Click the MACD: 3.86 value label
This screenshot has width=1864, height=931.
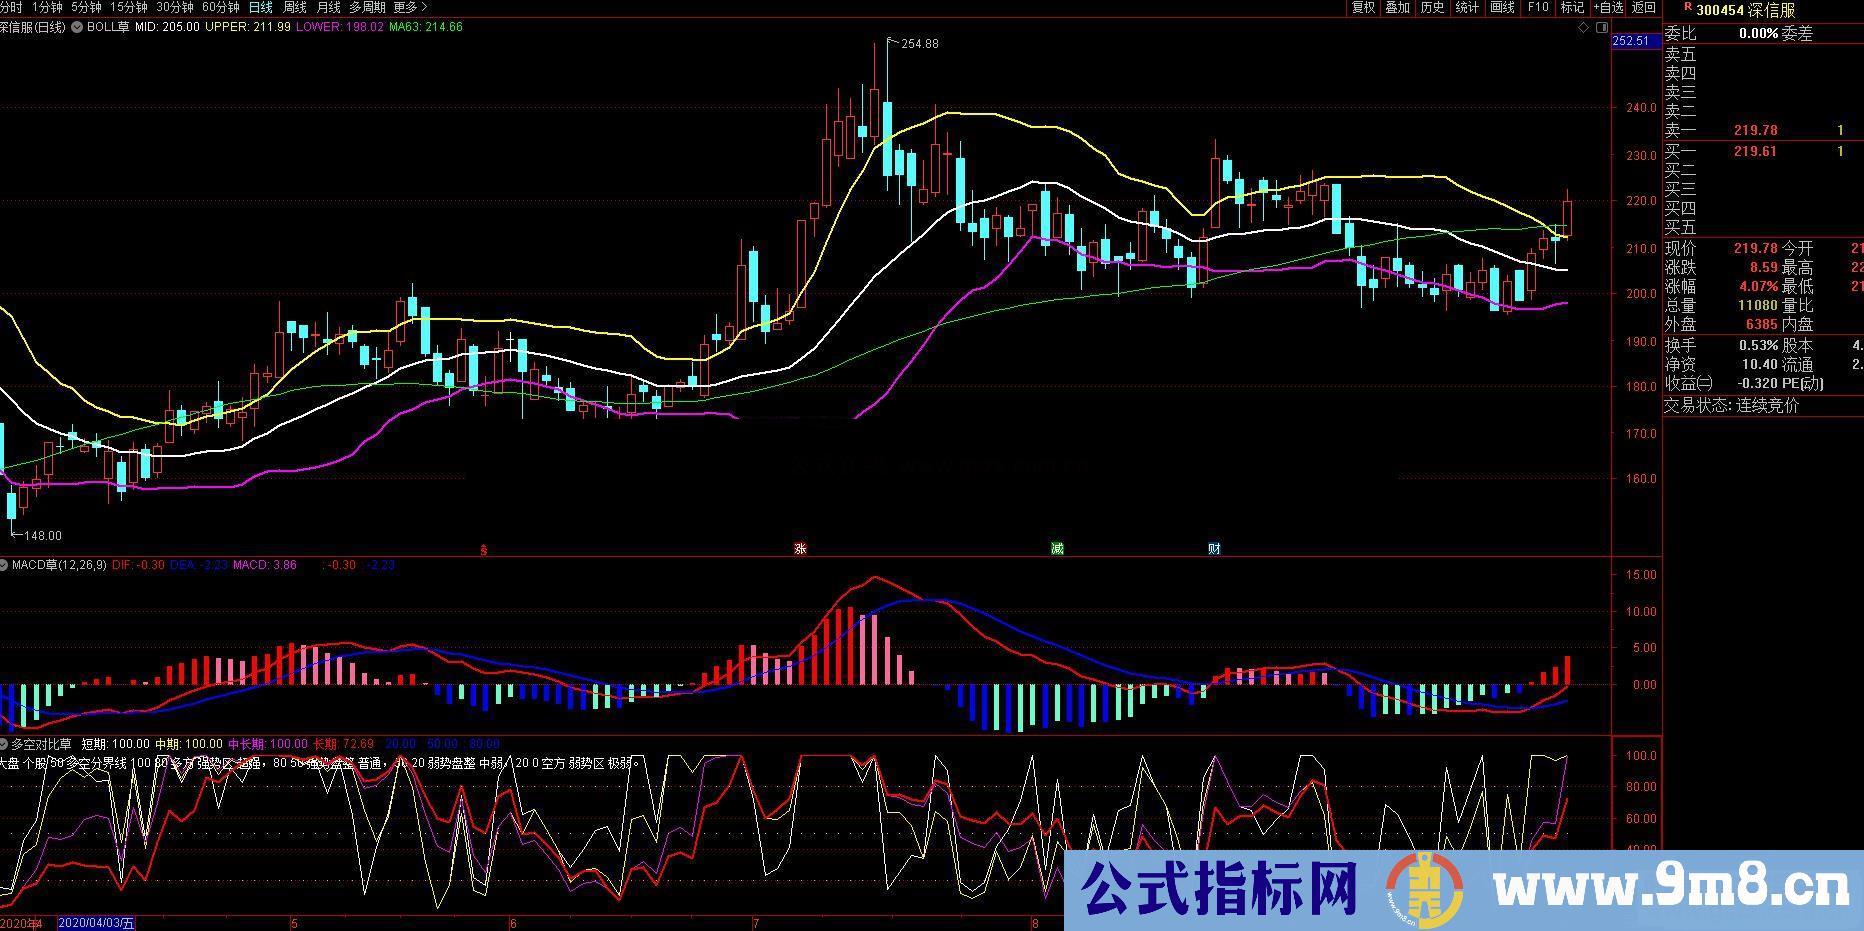[x=265, y=565]
